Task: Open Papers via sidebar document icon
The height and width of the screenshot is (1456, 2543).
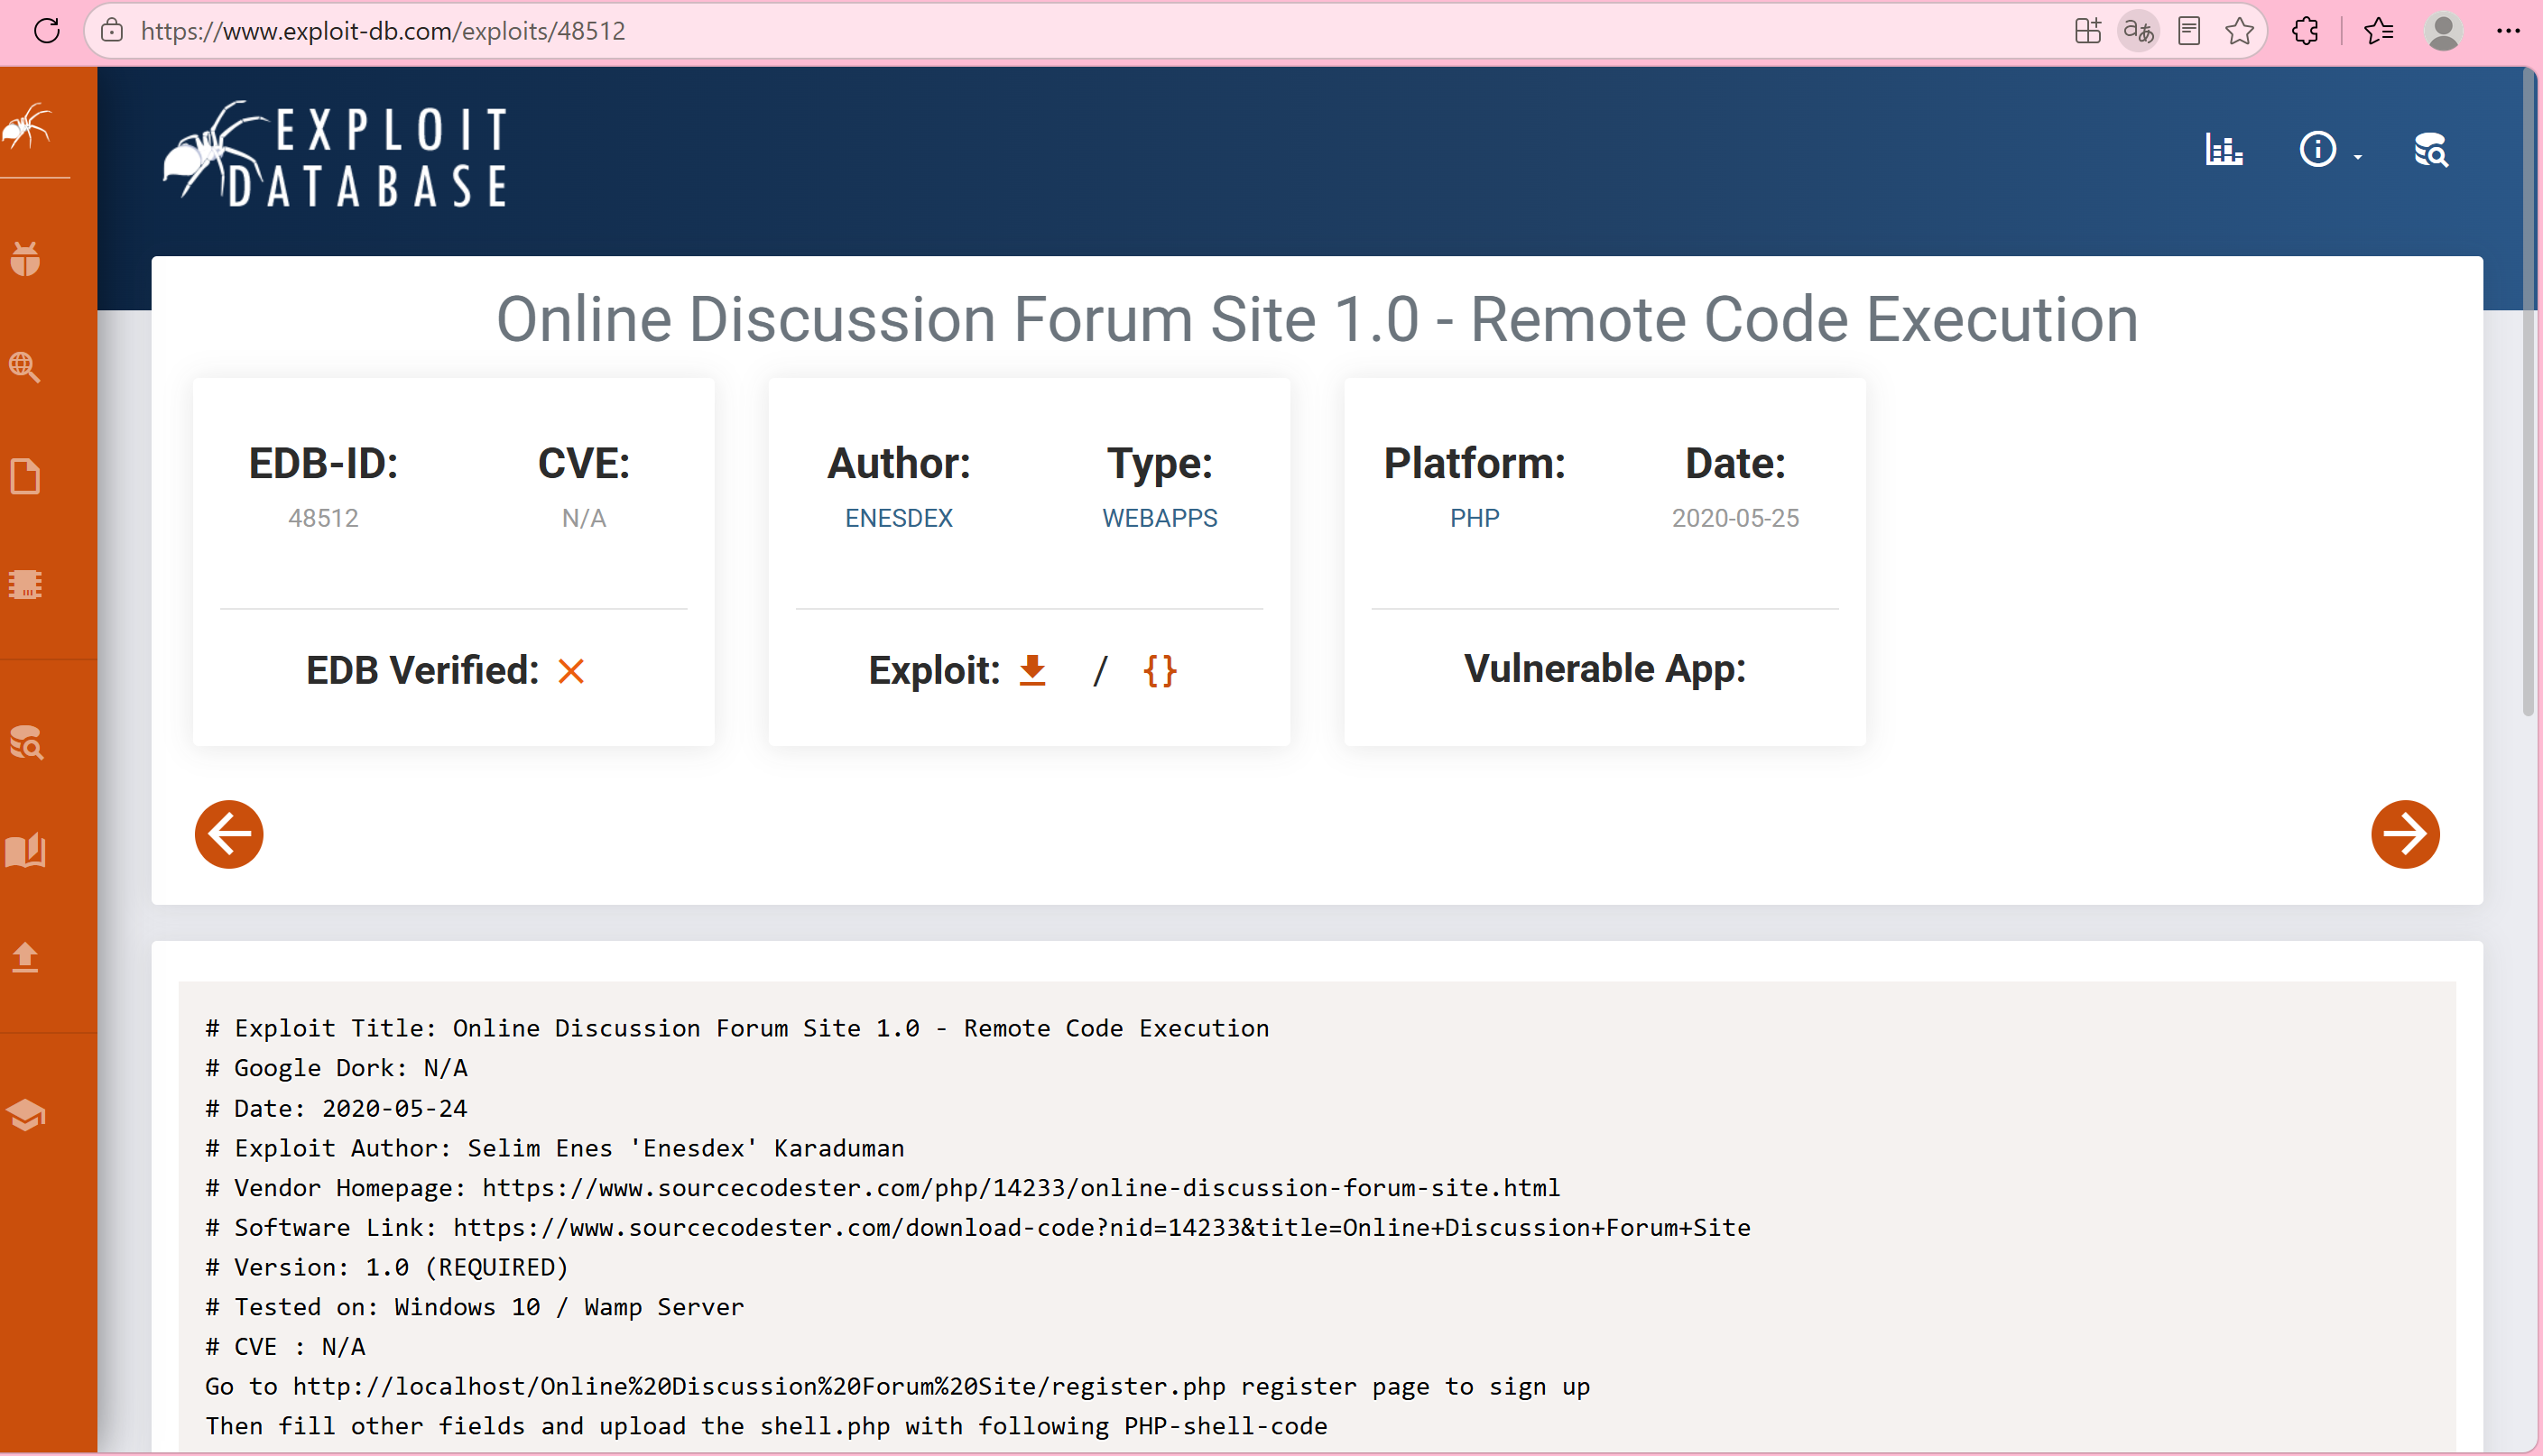Action: 25,476
